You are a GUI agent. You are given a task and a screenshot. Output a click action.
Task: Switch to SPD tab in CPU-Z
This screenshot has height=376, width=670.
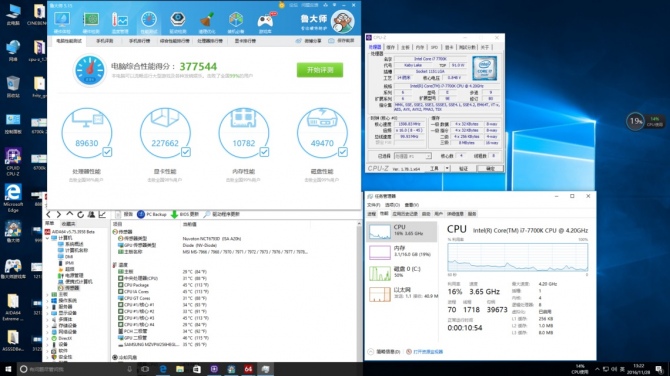pyautogui.click(x=435, y=47)
